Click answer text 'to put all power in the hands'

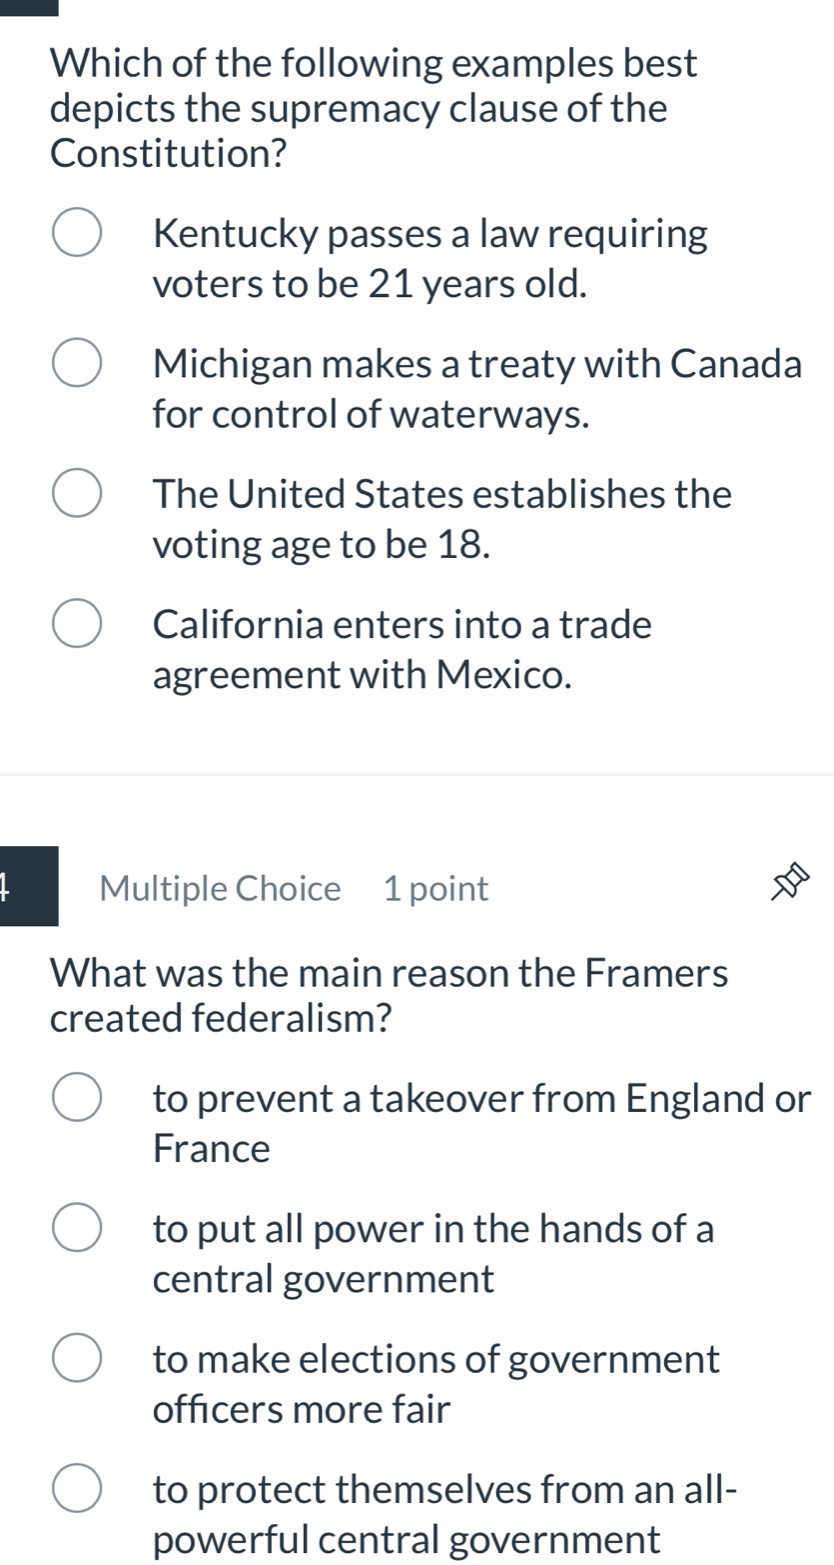[434, 1254]
